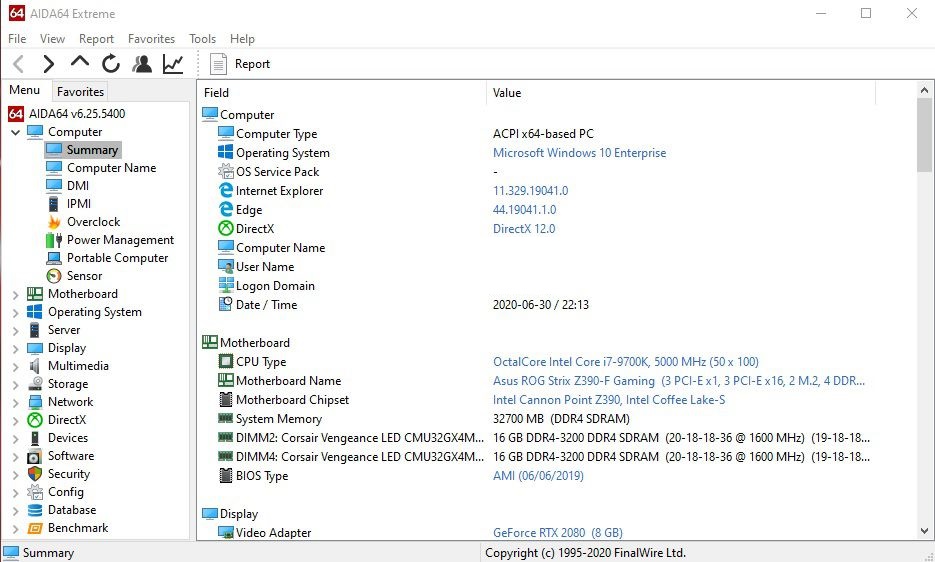Screen dimensions: 935x562
Task: Click the scrollbar up arrow
Action: point(924,91)
